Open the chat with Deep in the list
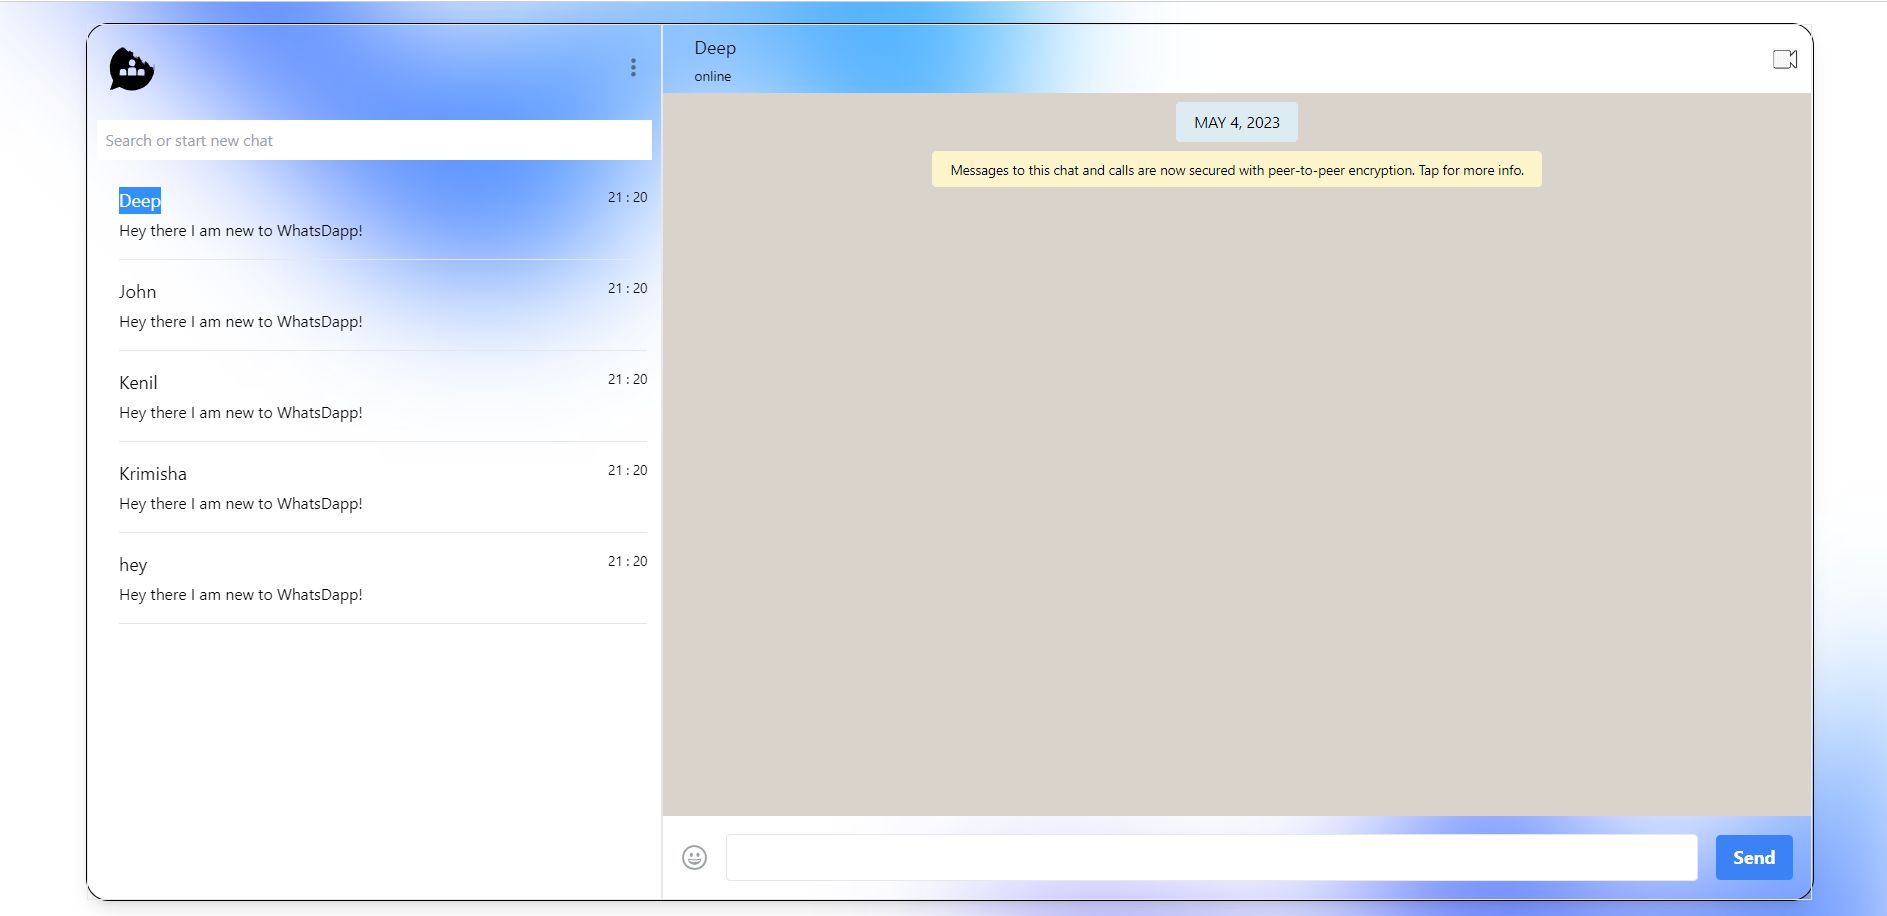This screenshot has width=1887, height=916. (x=383, y=214)
